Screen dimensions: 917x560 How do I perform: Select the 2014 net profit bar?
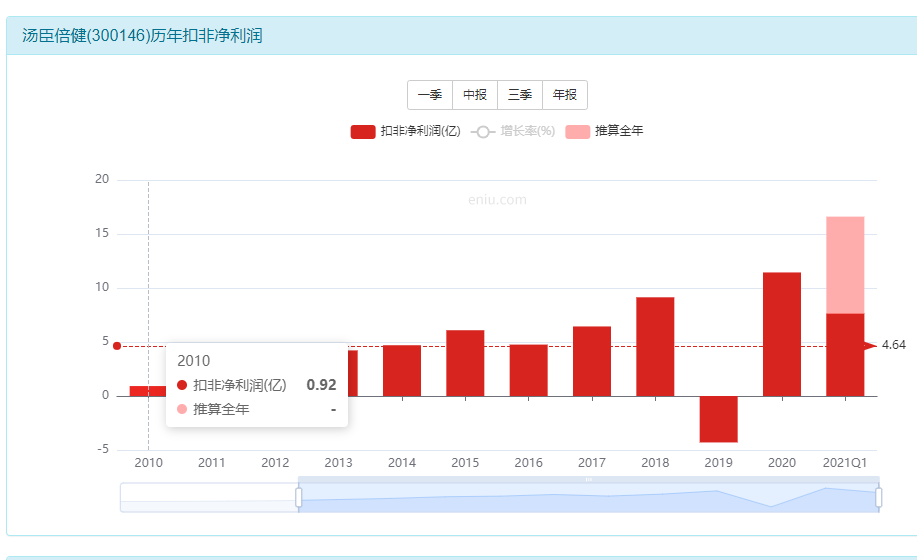click(x=402, y=371)
